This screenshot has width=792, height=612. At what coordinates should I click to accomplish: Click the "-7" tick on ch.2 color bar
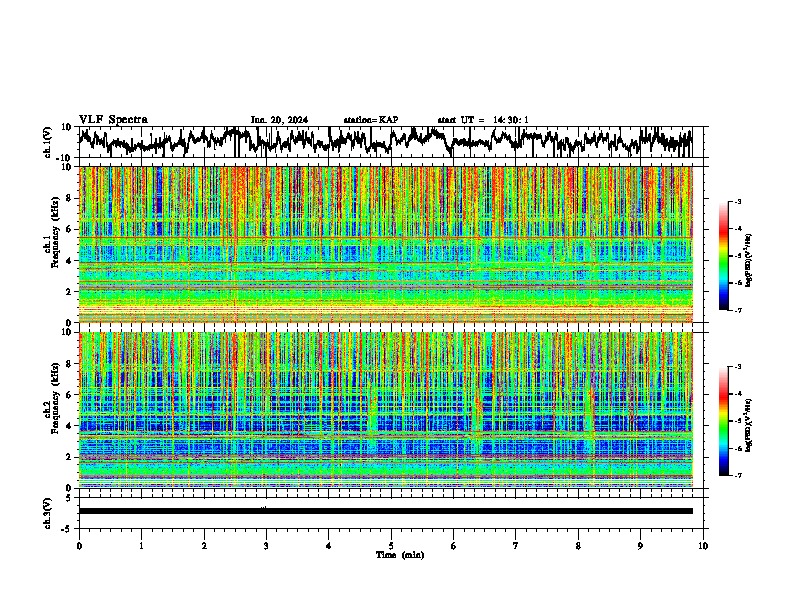point(738,475)
